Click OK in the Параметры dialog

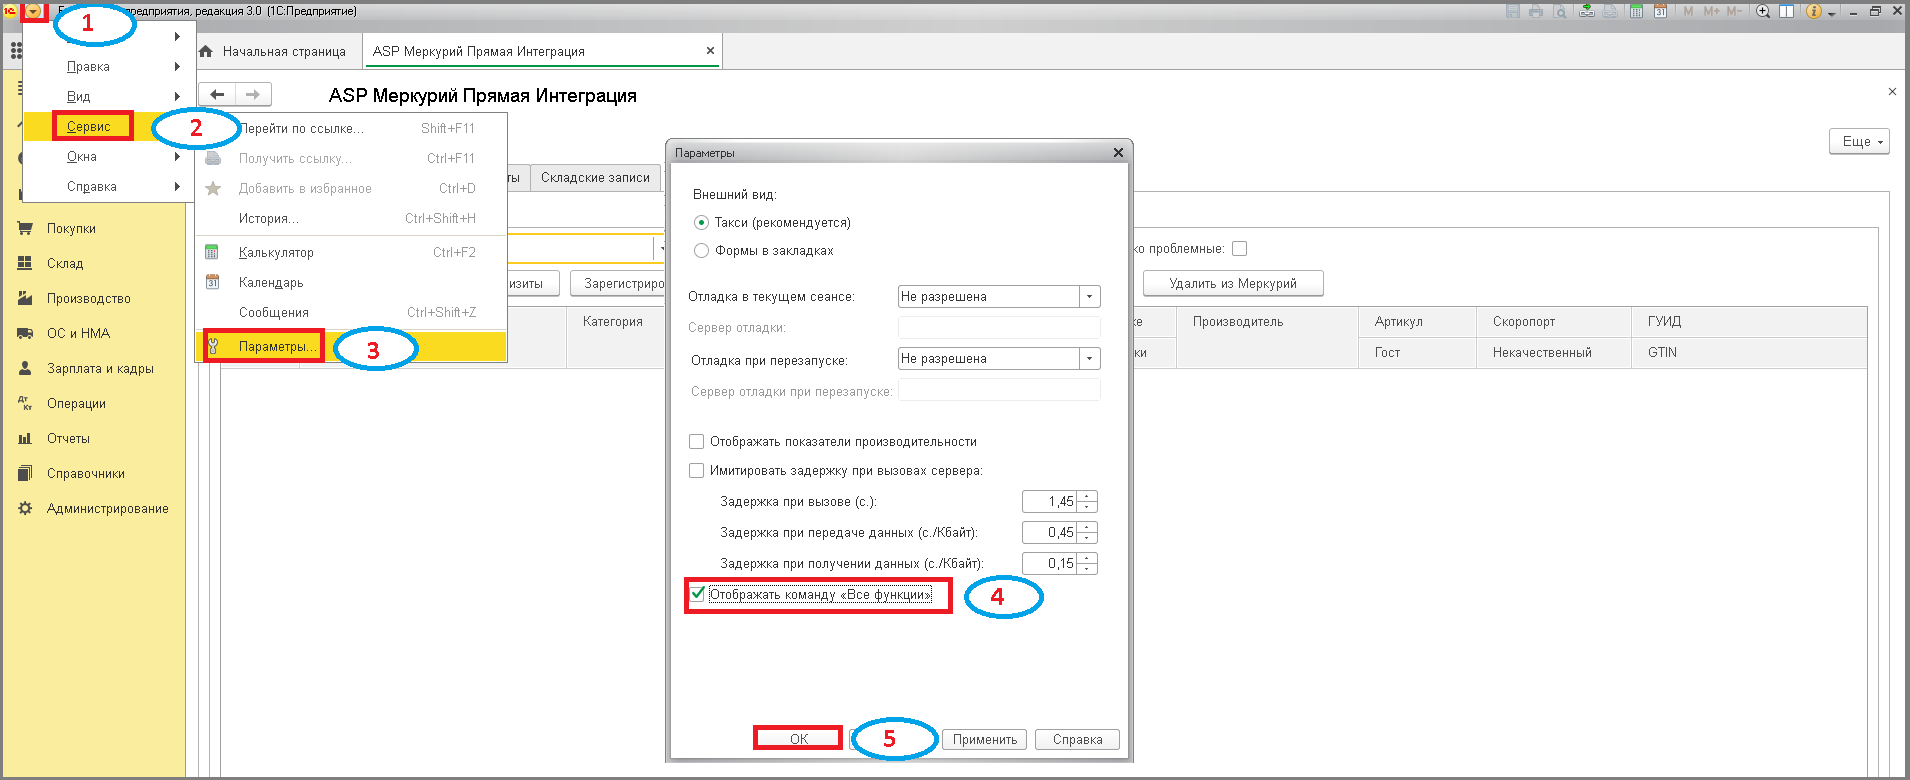(x=799, y=739)
